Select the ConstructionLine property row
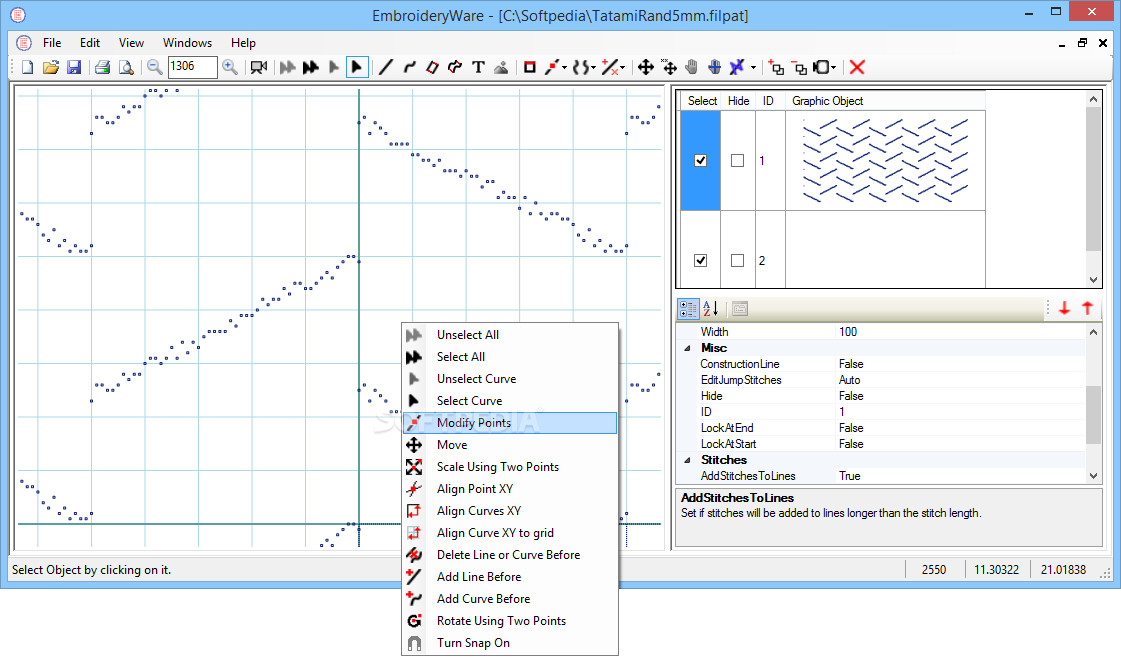 tap(881, 364)
